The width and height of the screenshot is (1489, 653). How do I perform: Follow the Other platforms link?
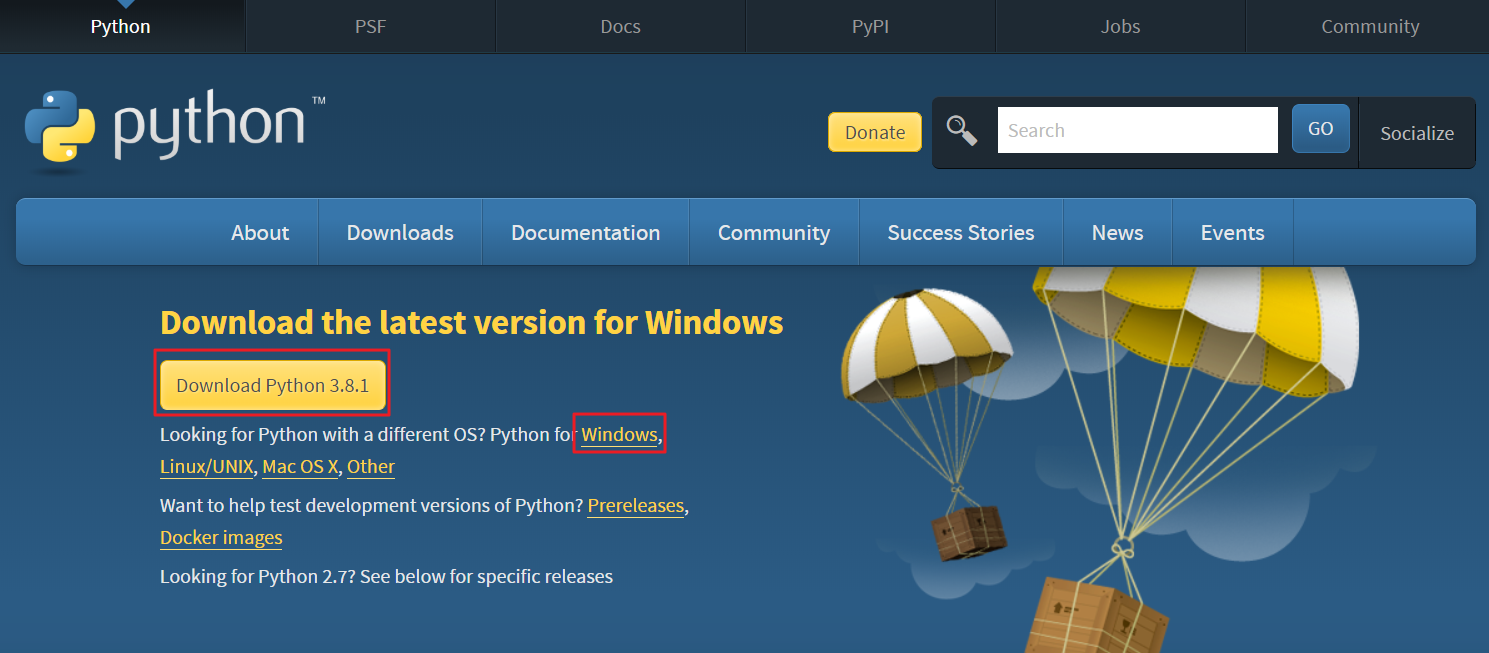point(371,467)
